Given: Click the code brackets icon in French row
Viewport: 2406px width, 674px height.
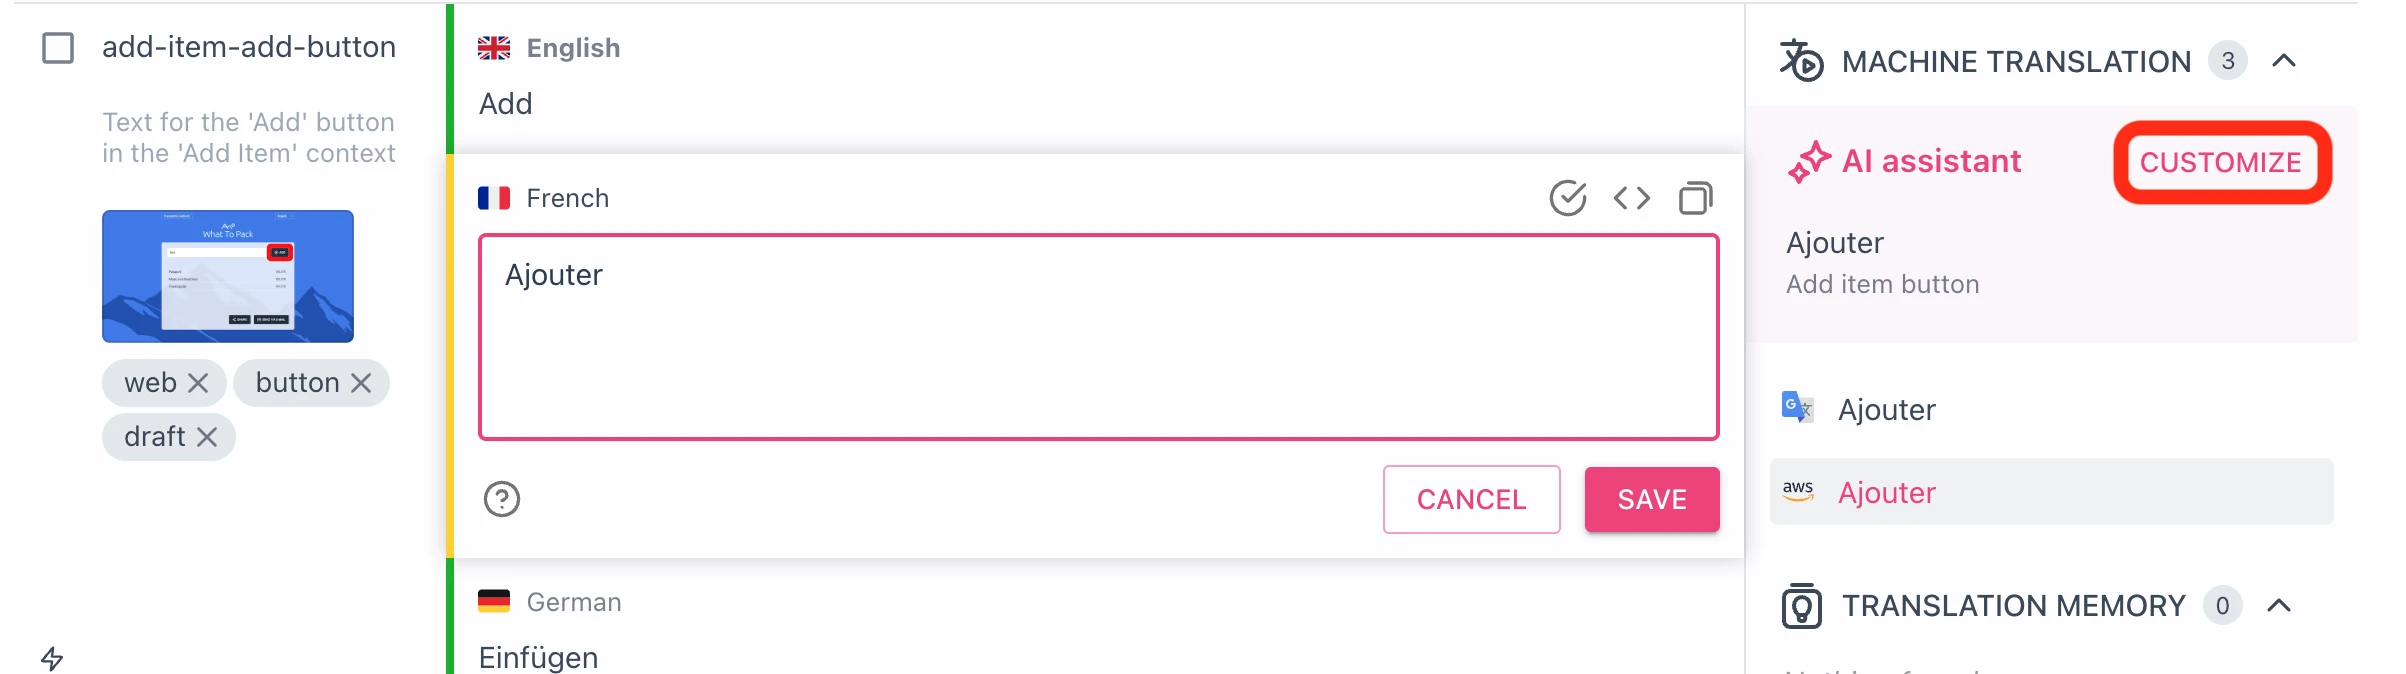Looking at the screenshot, I should click(1632, 198).
